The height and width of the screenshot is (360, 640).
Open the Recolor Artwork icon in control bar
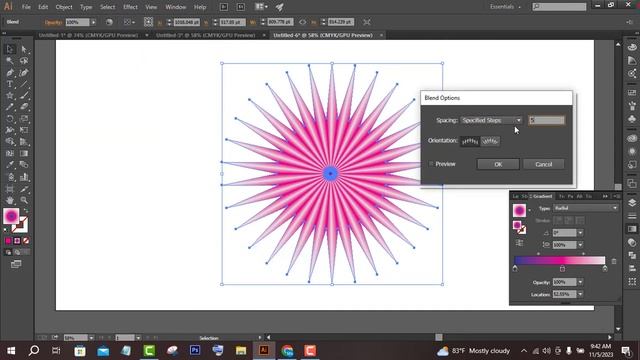(109, 22)
